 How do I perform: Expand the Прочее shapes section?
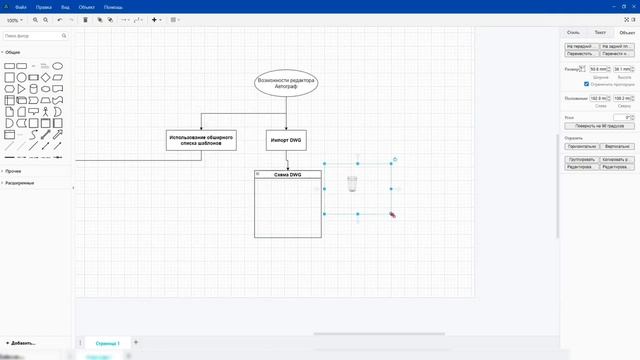coord(12,171)
